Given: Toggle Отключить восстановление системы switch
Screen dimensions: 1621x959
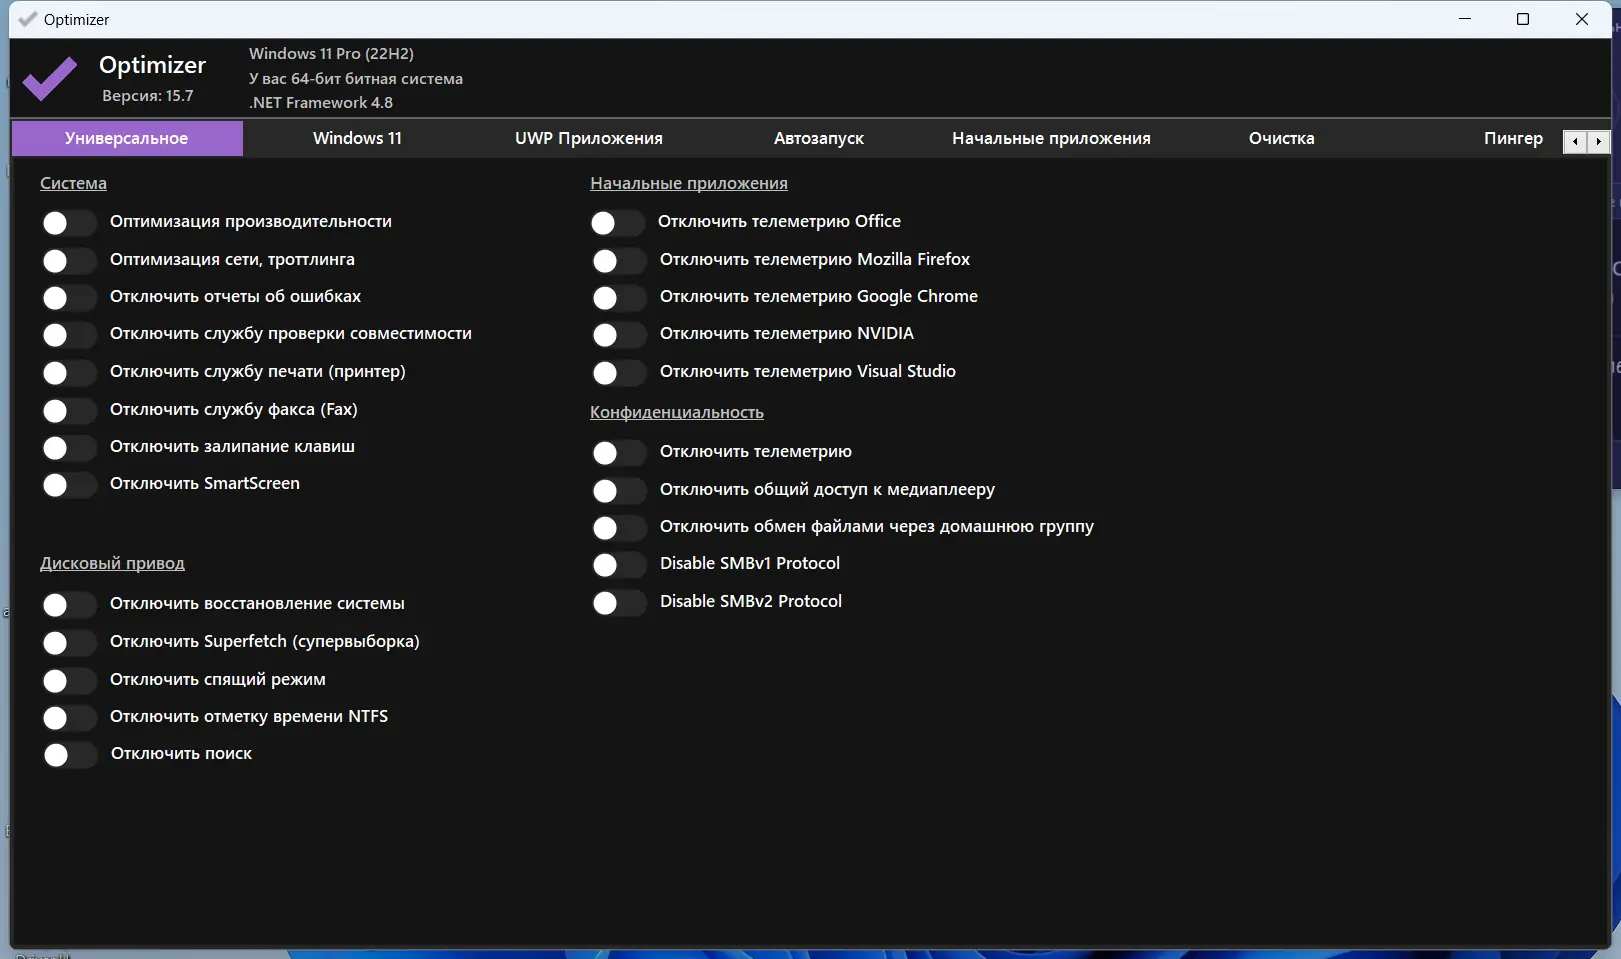Looking at the screenshot, I should [69, 604].
